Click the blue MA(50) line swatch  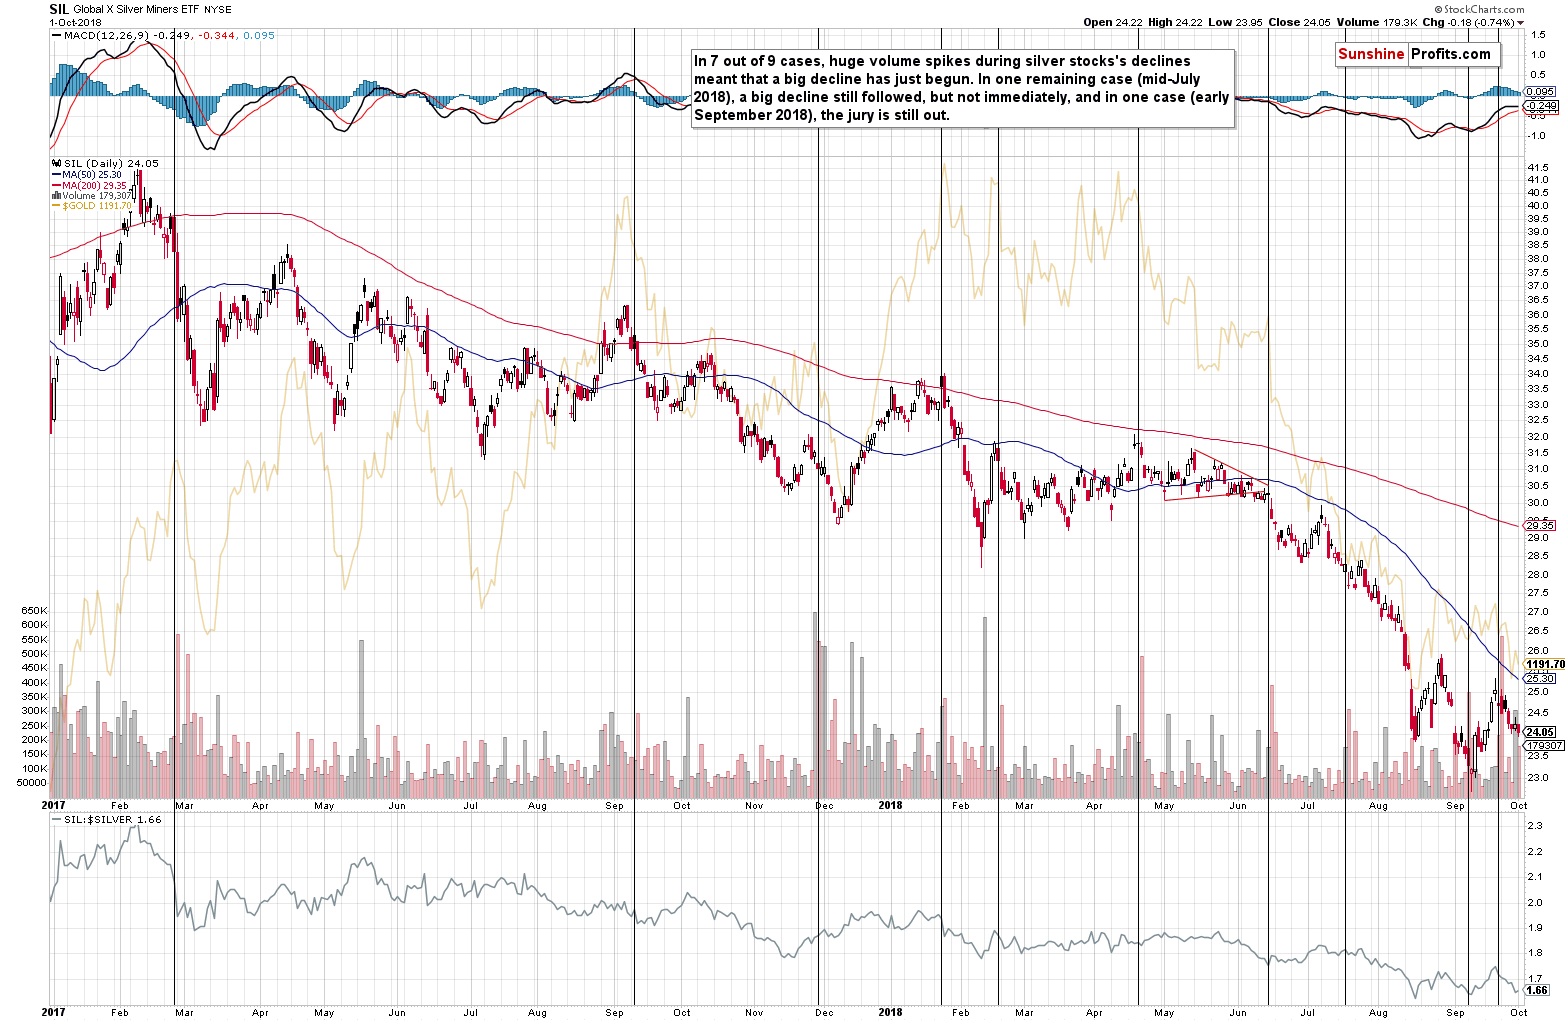coord(56,174)
